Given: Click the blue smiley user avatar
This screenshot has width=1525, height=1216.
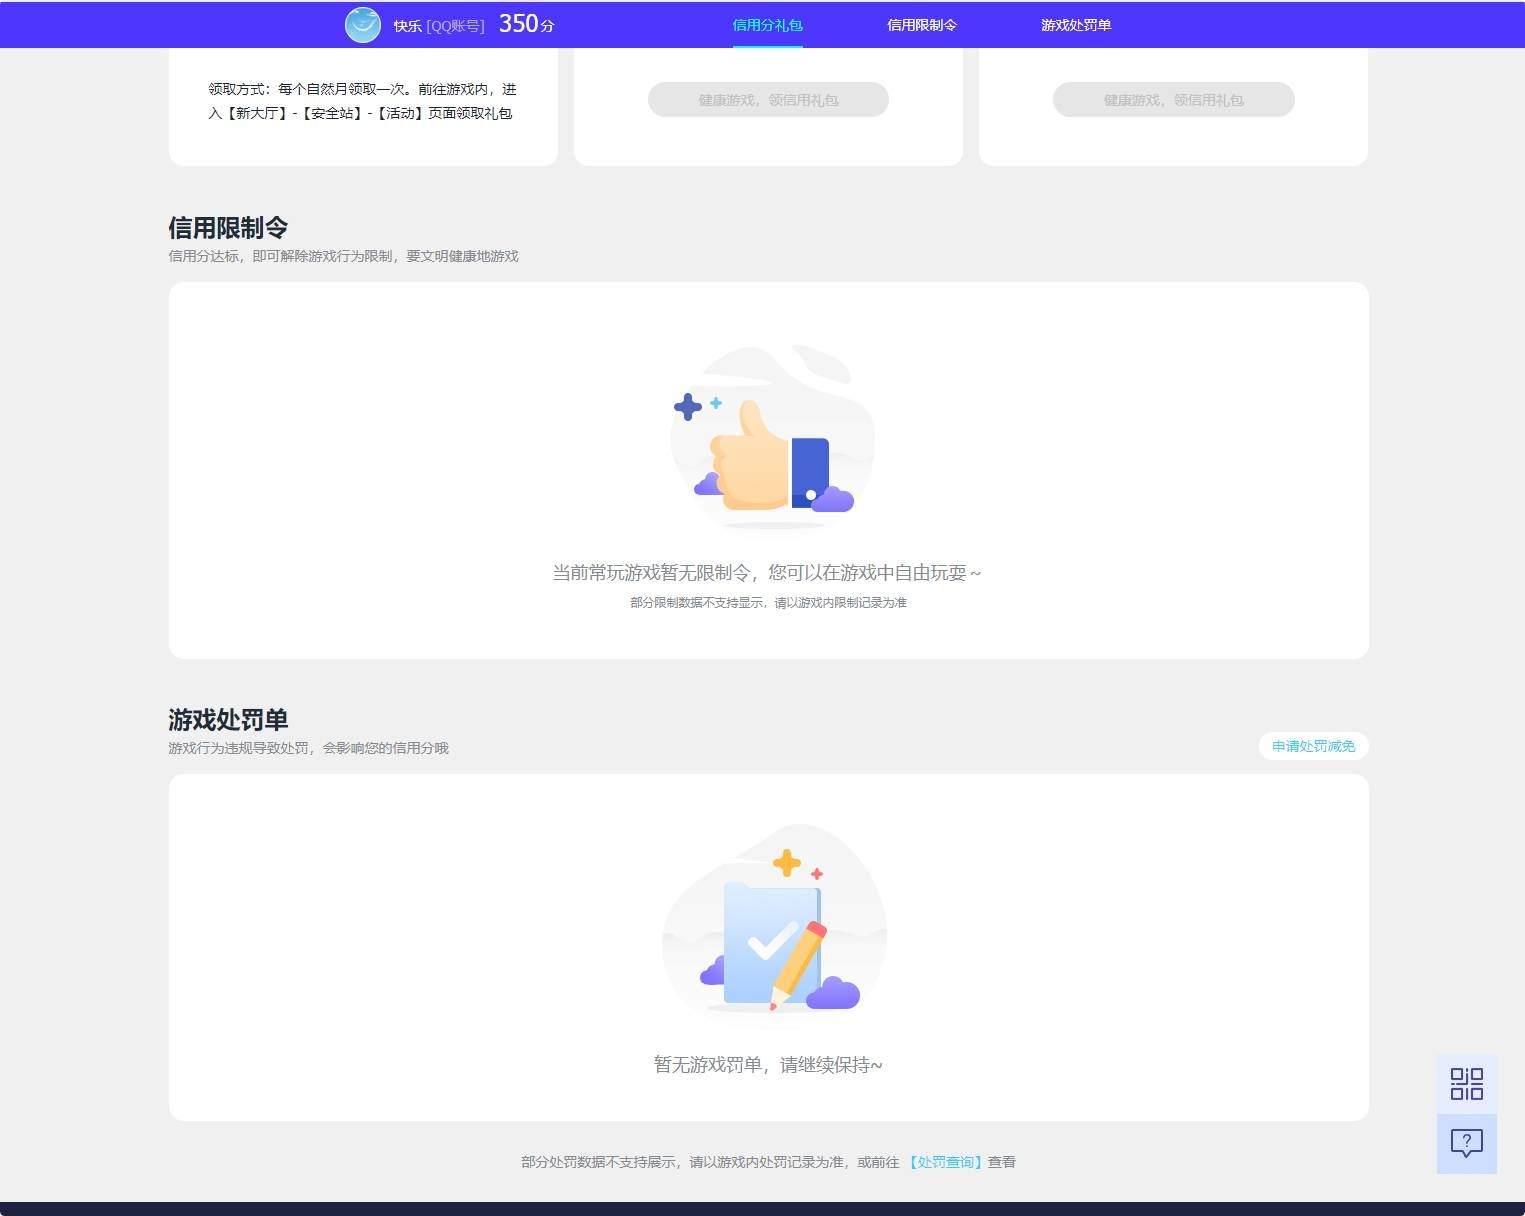Looking at the screenshot, I should tap(362, 25).
